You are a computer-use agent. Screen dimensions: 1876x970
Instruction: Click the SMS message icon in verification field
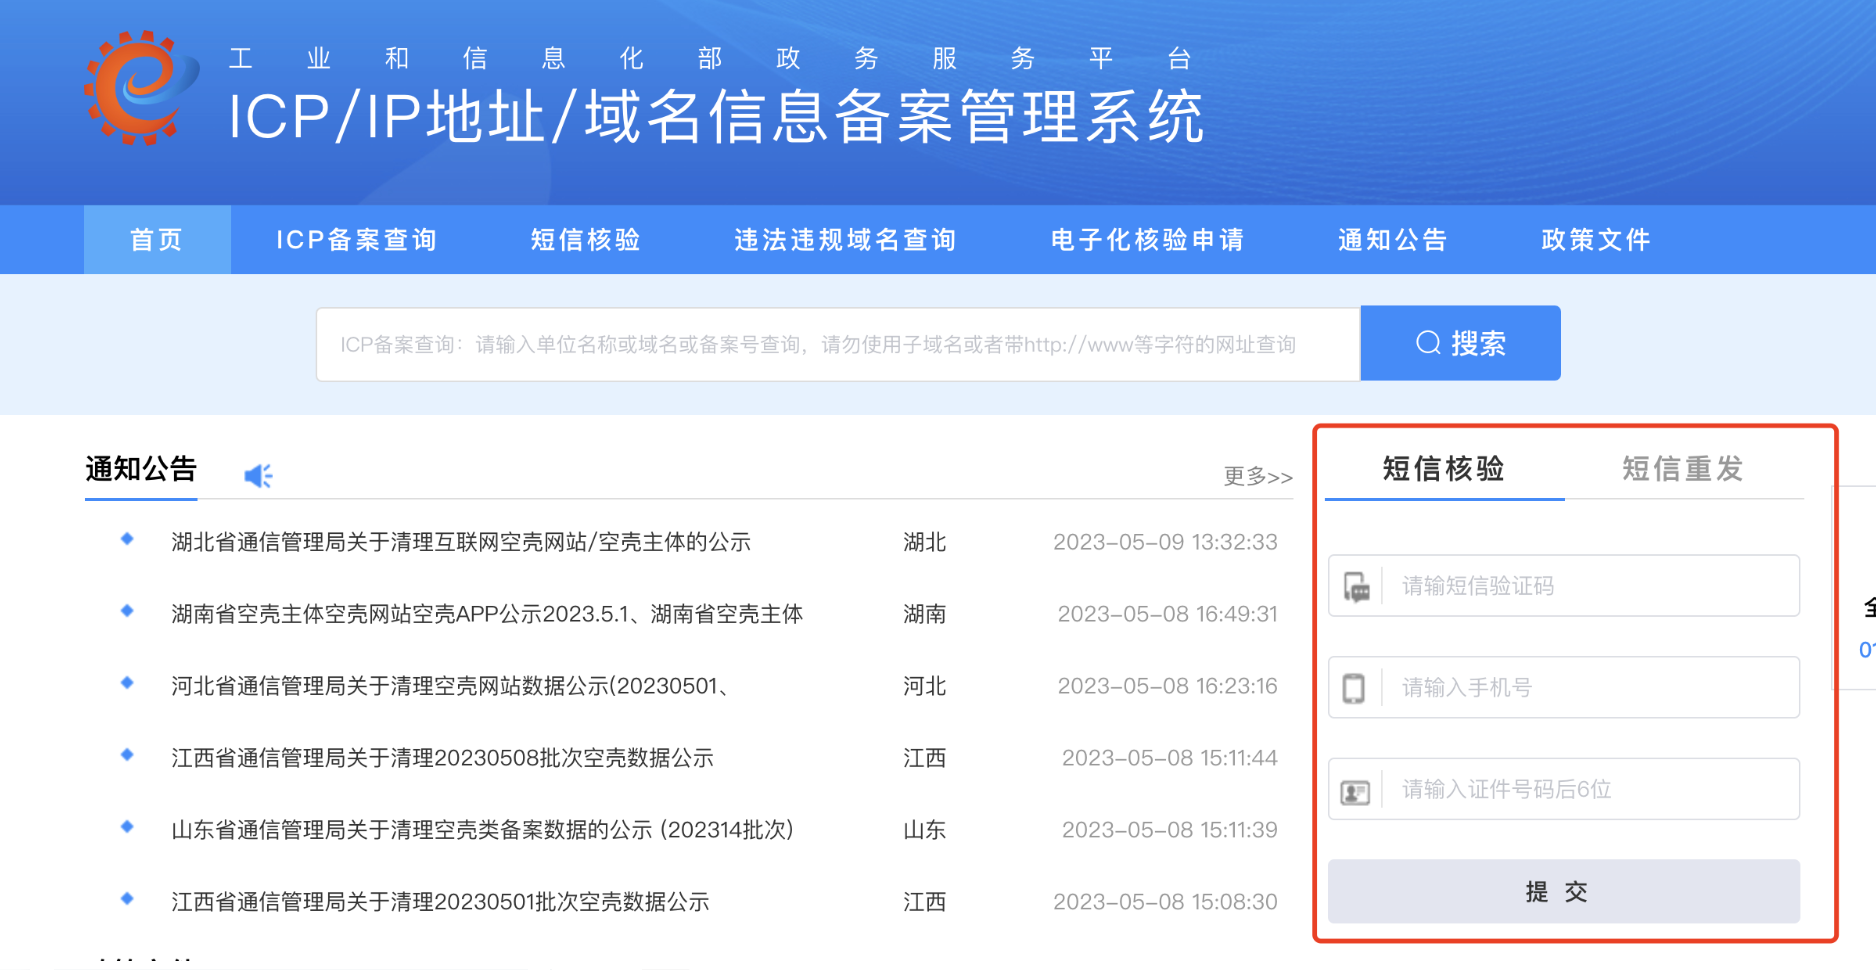coord(1356,587)
